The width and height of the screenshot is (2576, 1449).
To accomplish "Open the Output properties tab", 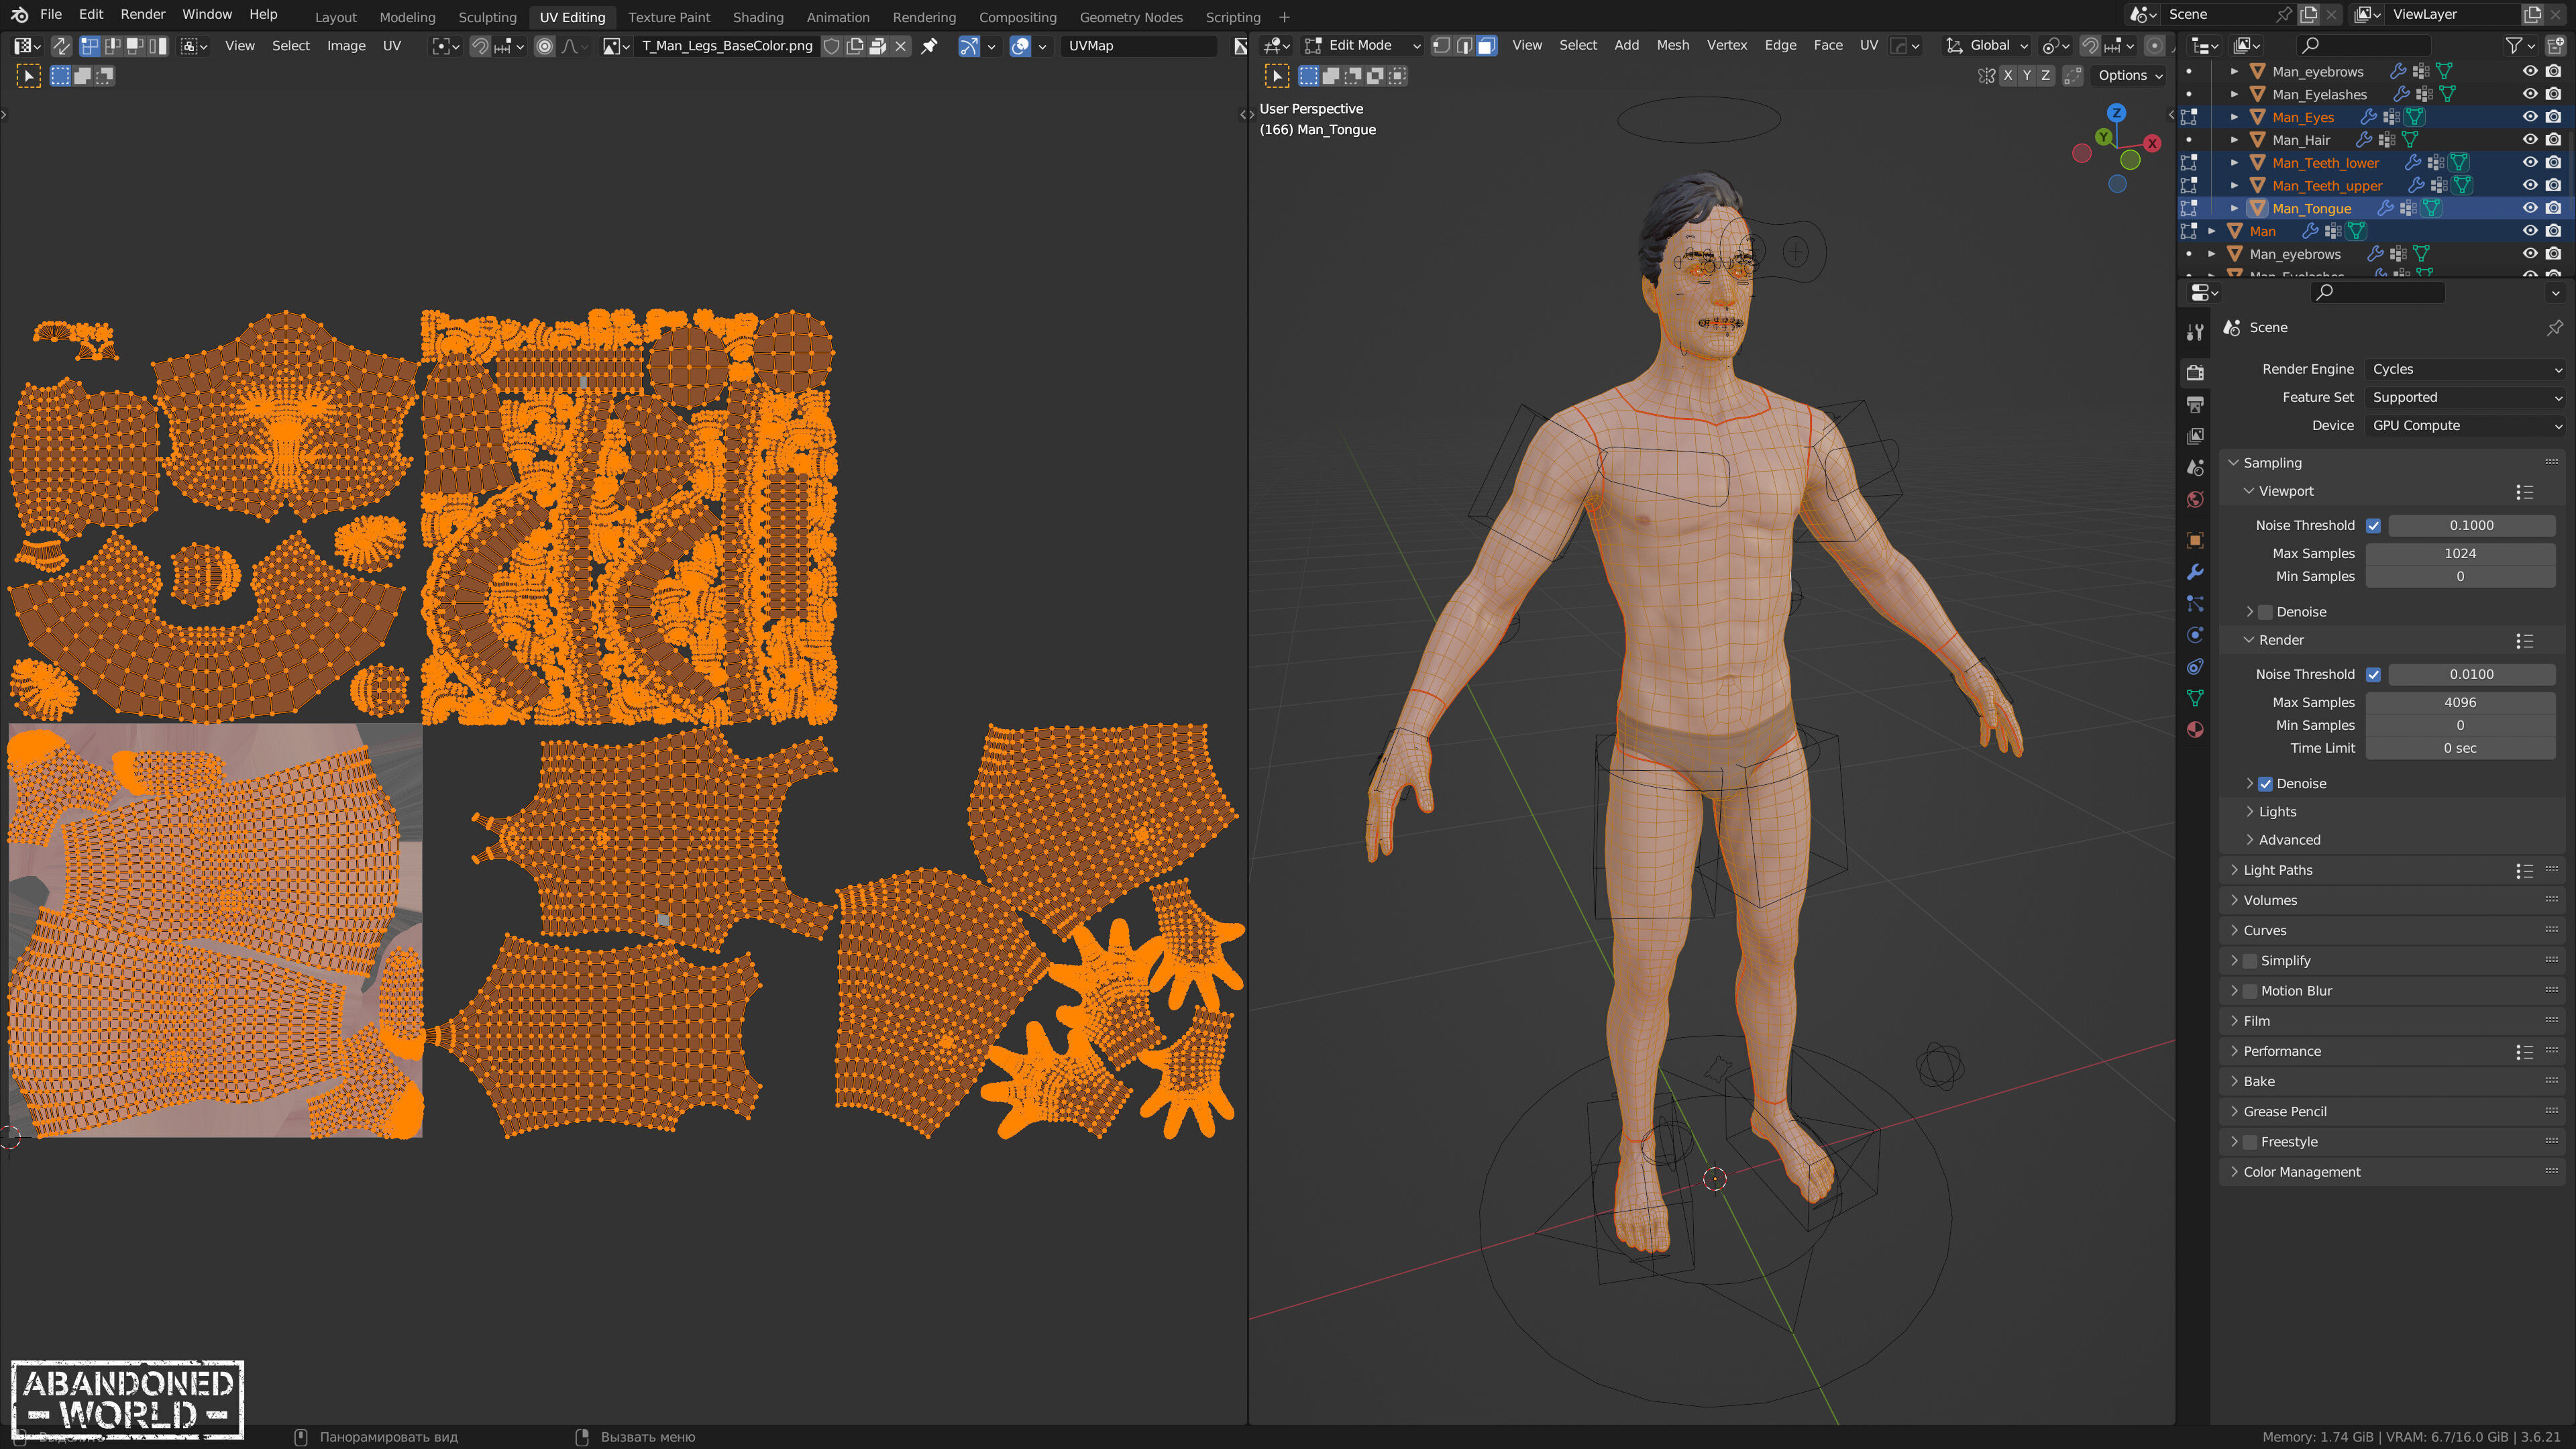I will click(x=2195, y=404).
